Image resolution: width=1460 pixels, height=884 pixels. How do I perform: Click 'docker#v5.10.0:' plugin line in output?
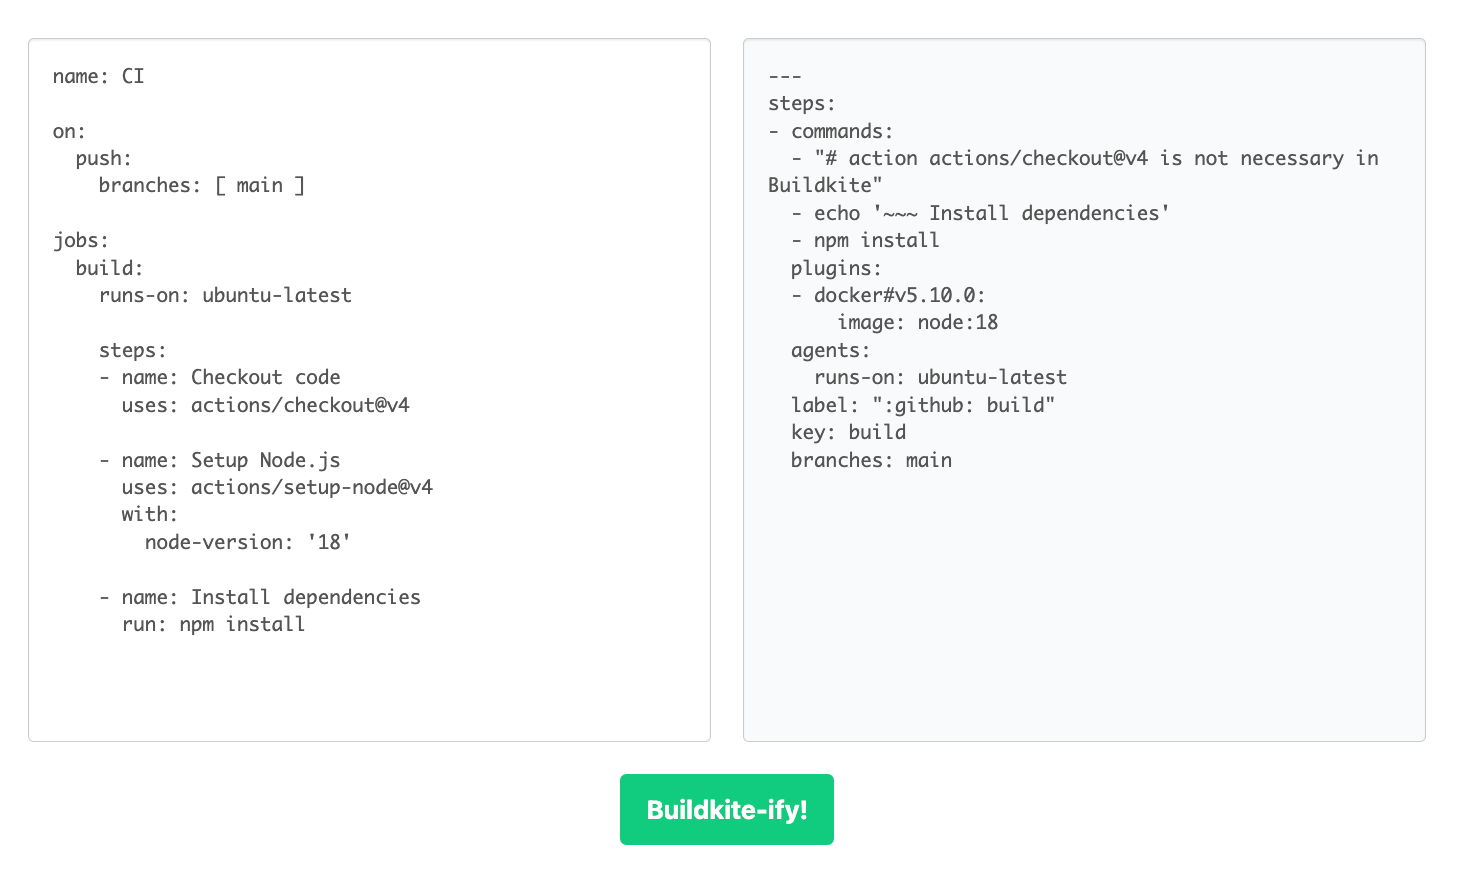coord(899,295)
